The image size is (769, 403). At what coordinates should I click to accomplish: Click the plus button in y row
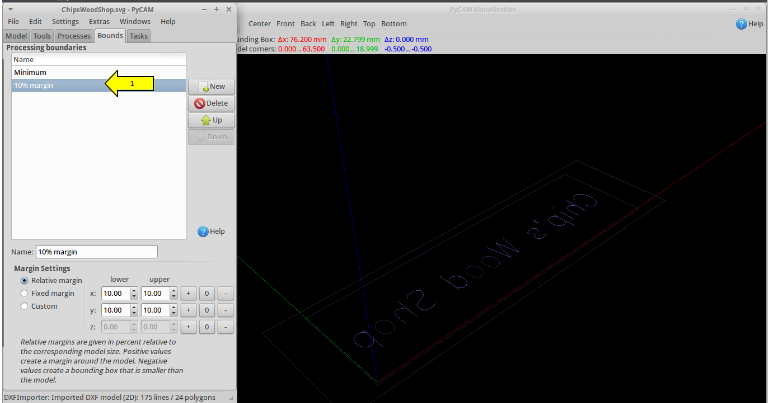(x=188, y=310)
